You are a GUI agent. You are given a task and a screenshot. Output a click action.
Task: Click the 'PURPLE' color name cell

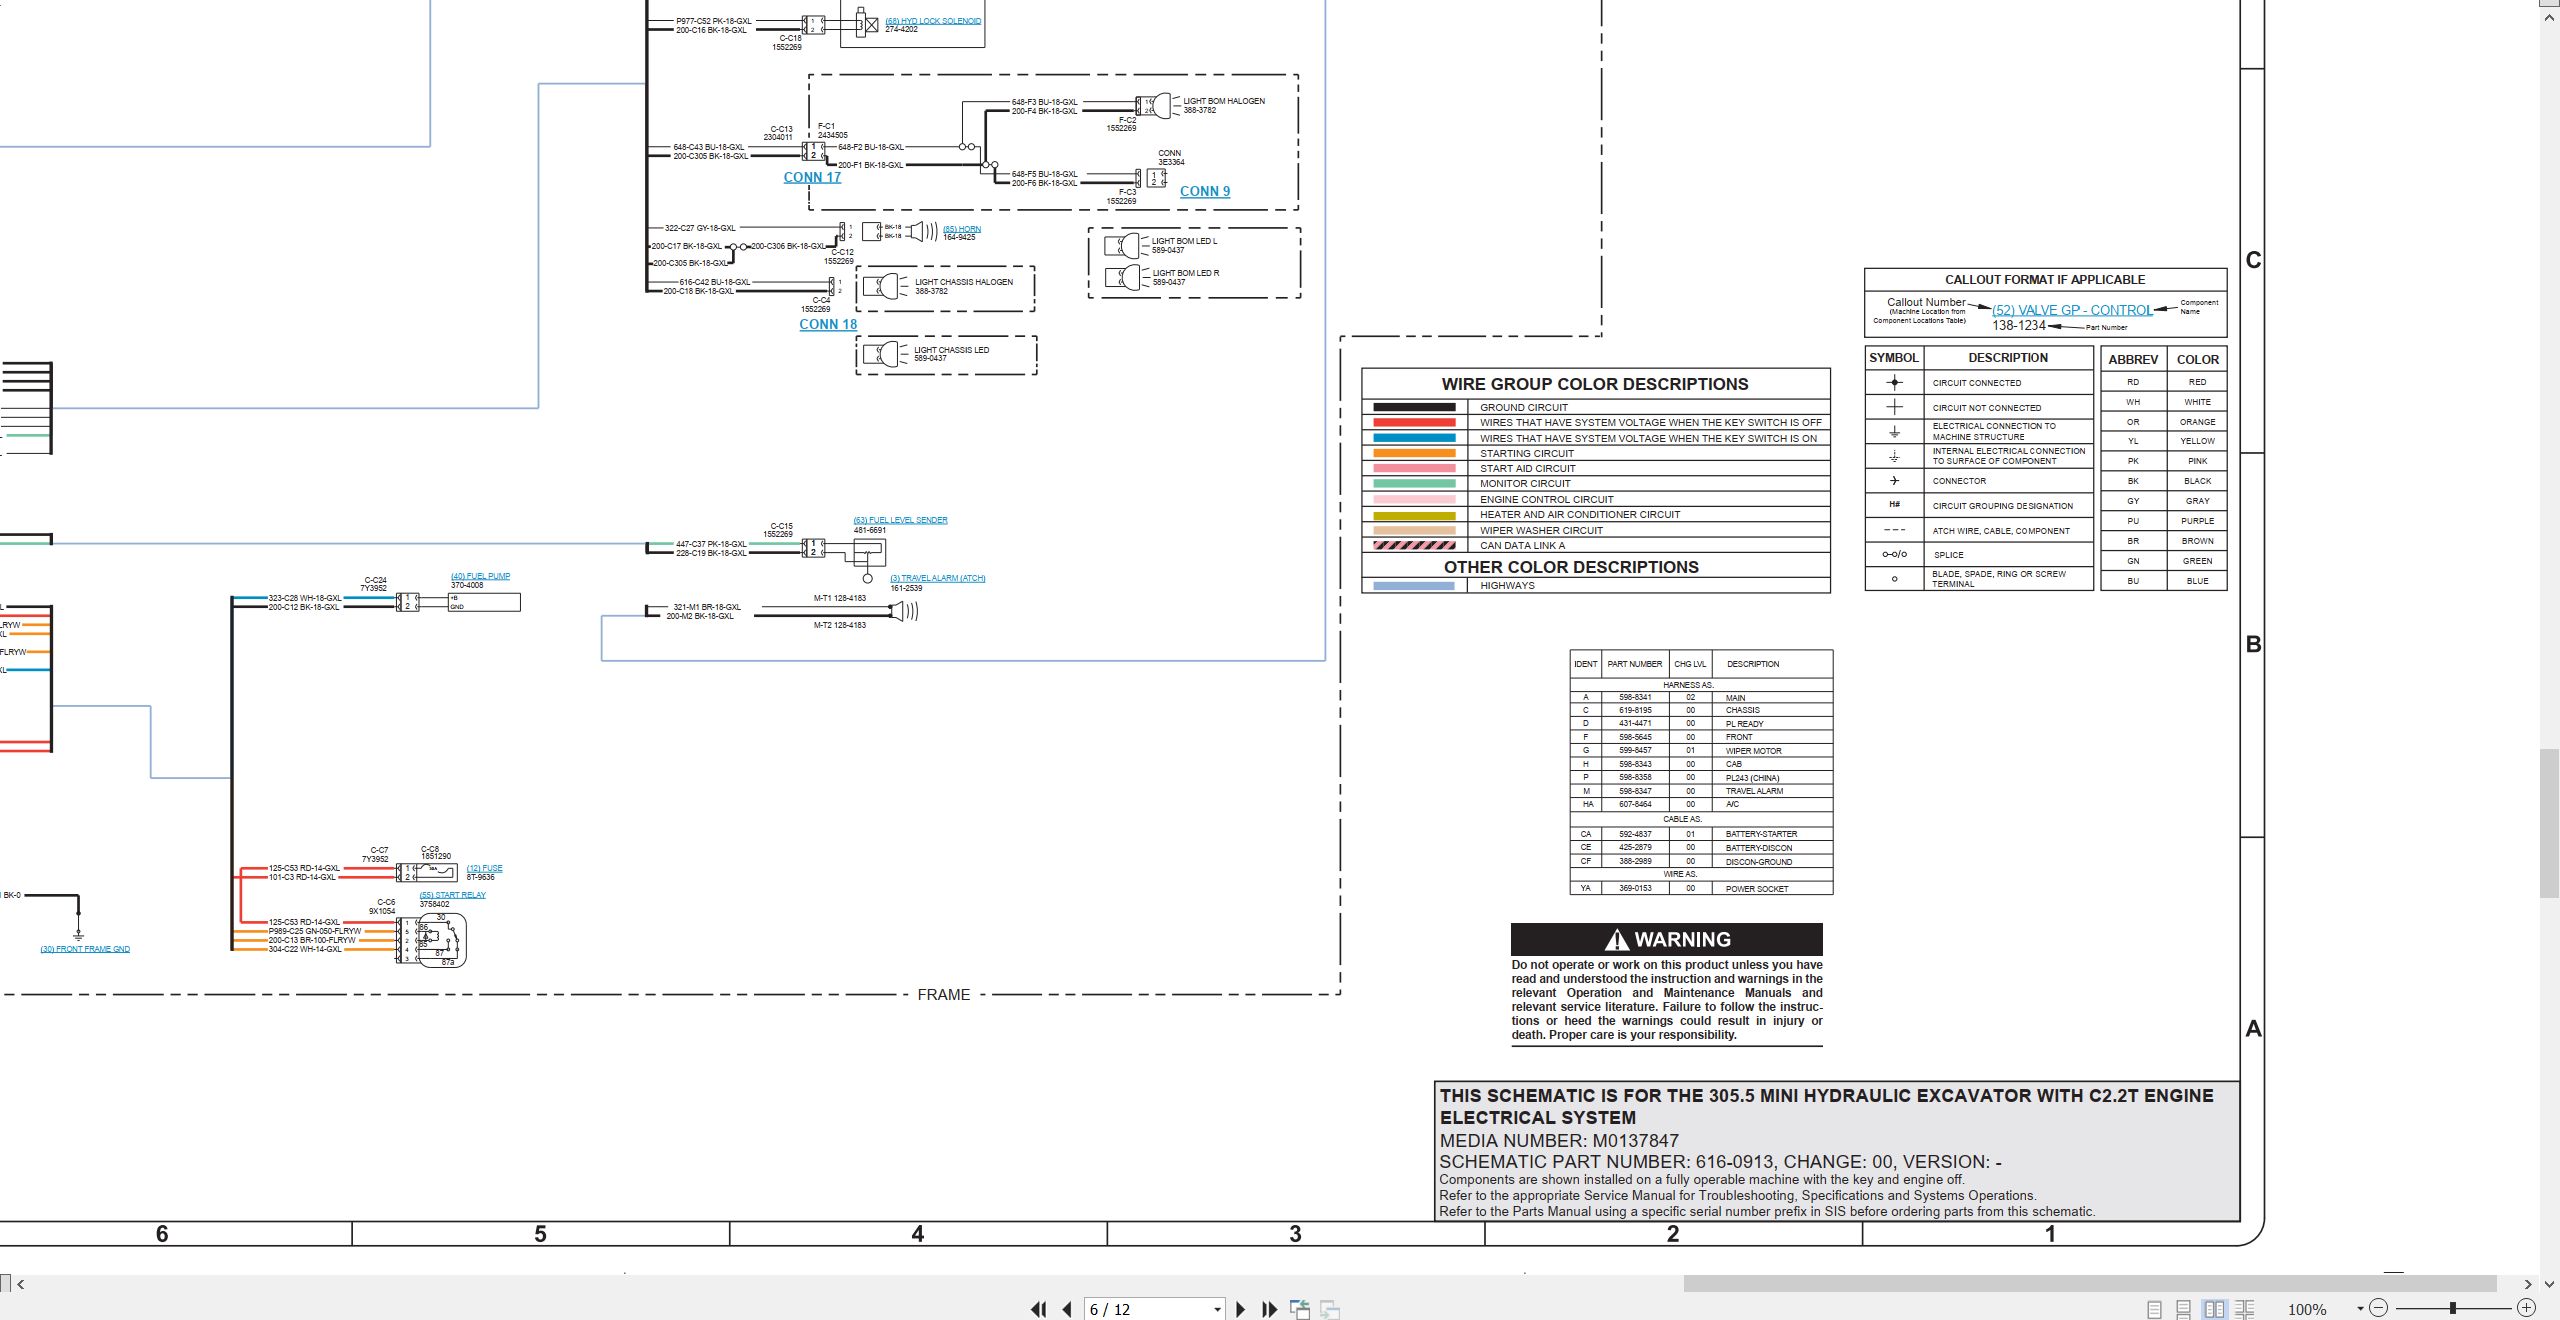pyautogui.click(x=2197, y=521)
